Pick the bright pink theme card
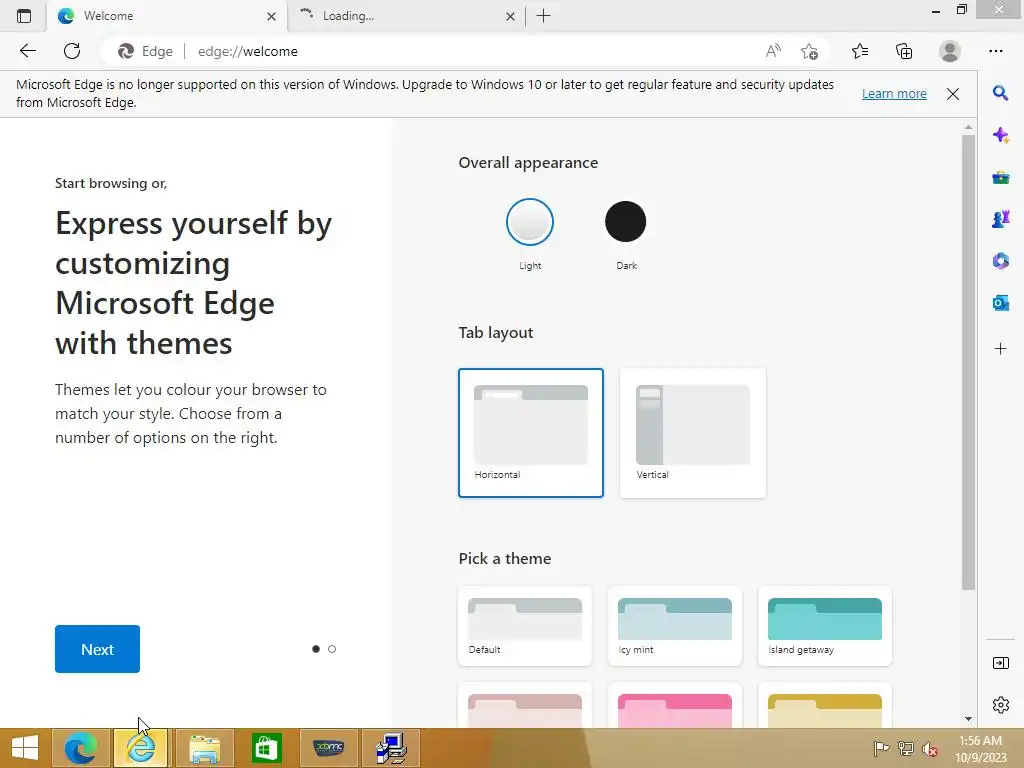 [675, 707]
